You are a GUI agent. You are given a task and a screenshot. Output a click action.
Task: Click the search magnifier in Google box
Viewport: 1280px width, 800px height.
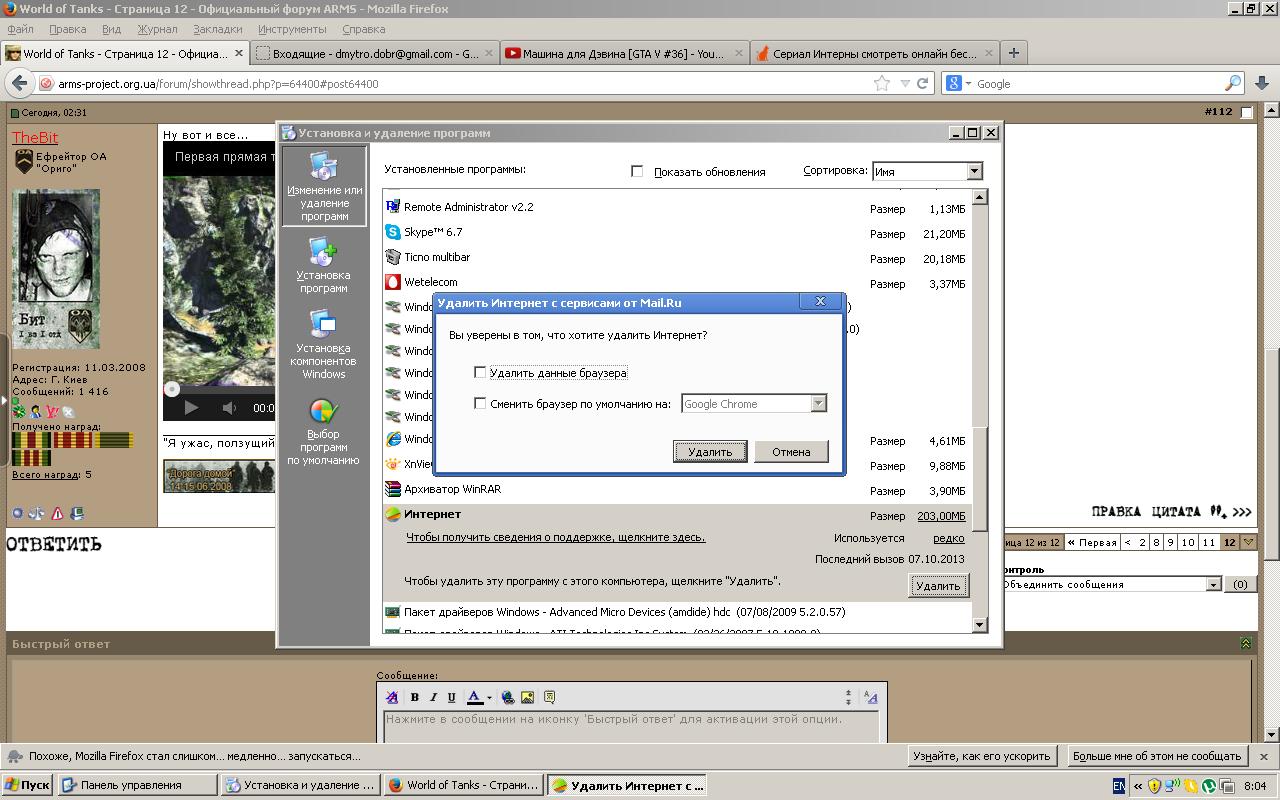1233,84
